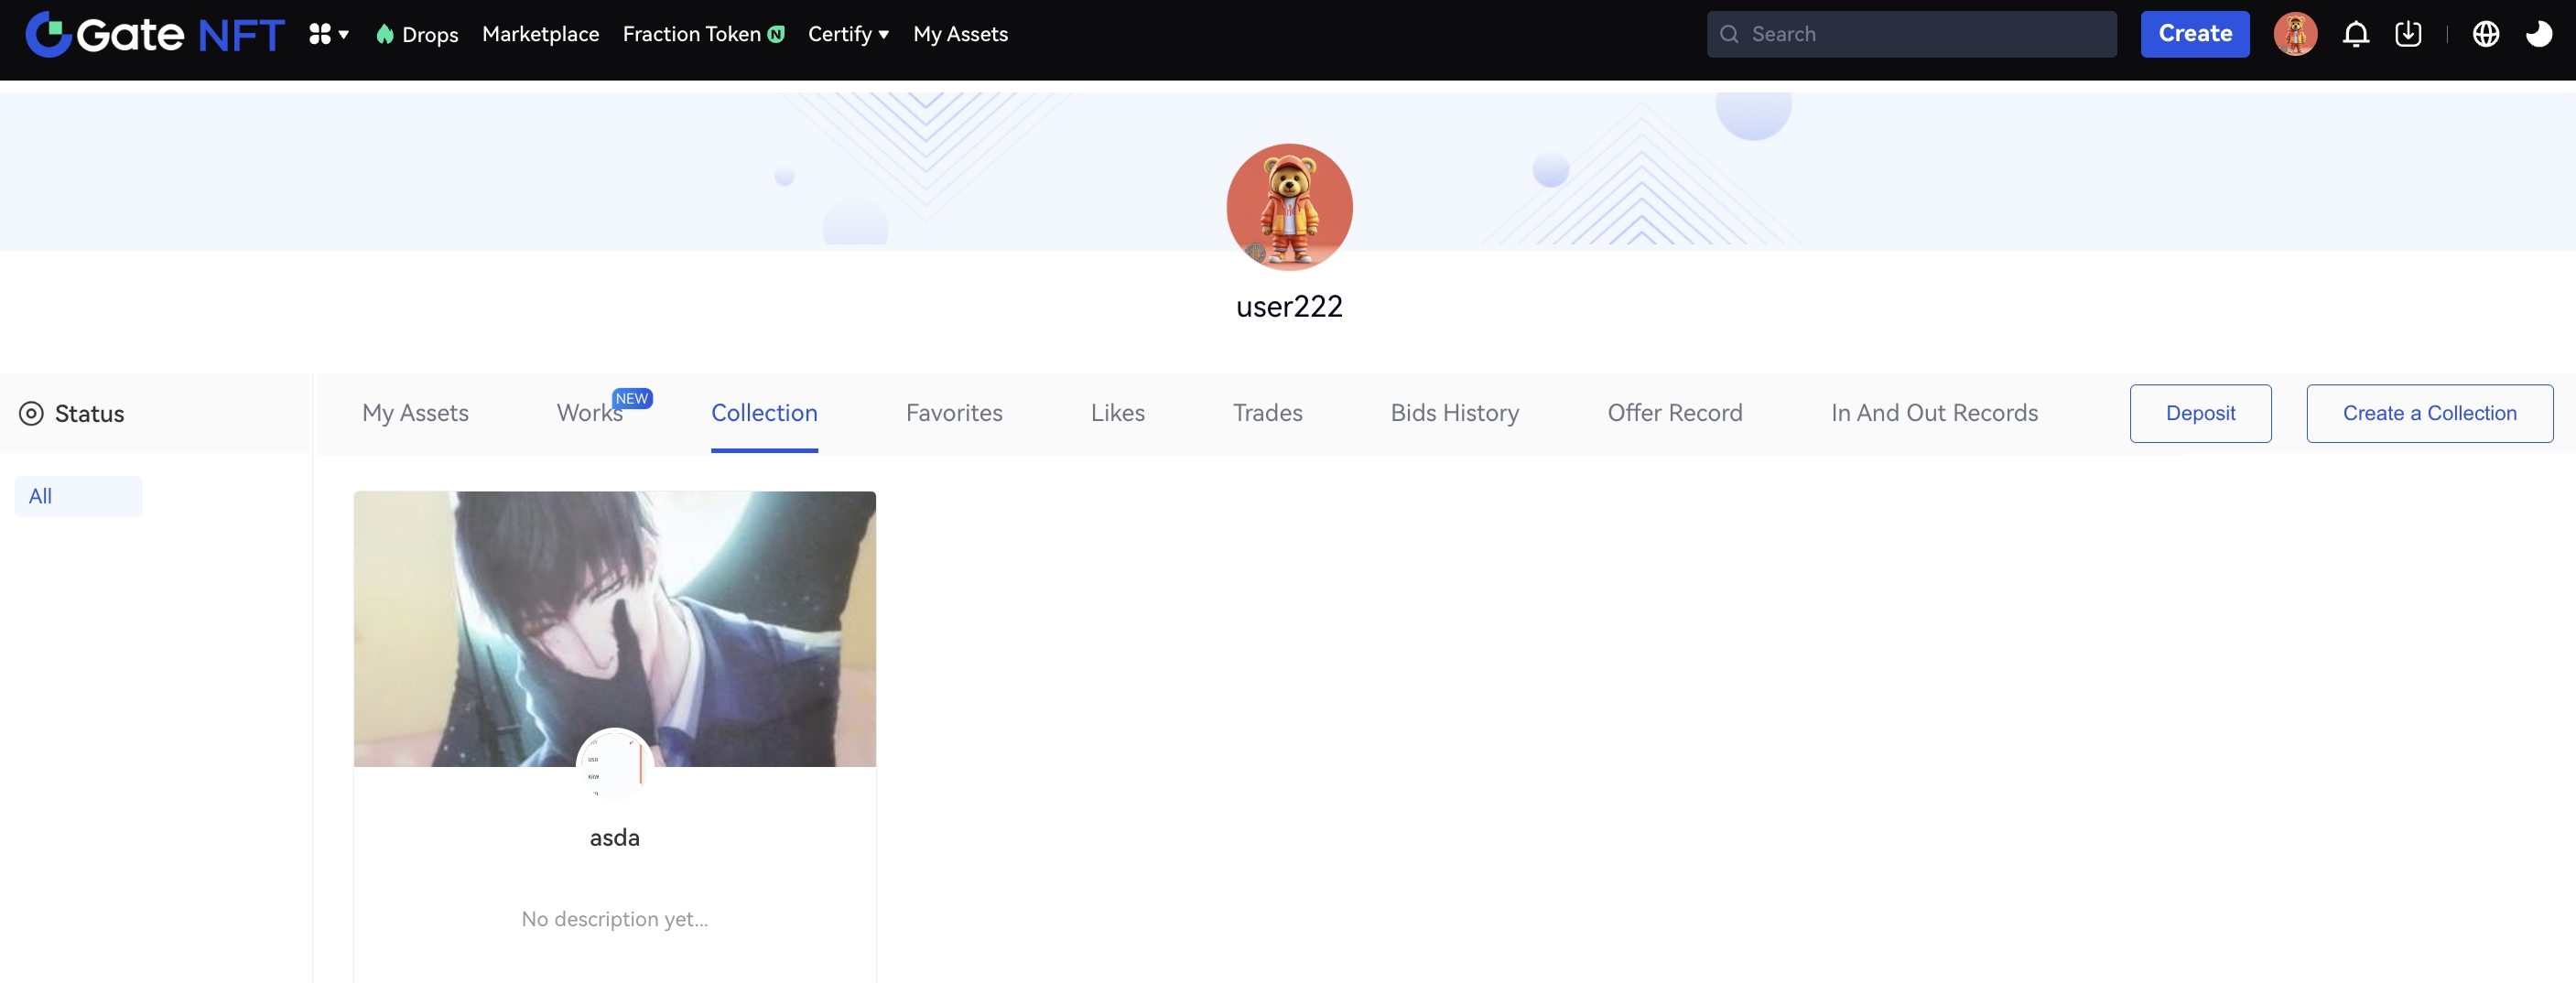The width and height of the screenshot is (2576, 983).
Task: Click Create a Collection button
Action: pyautogui.click(x=2428, y=413)
